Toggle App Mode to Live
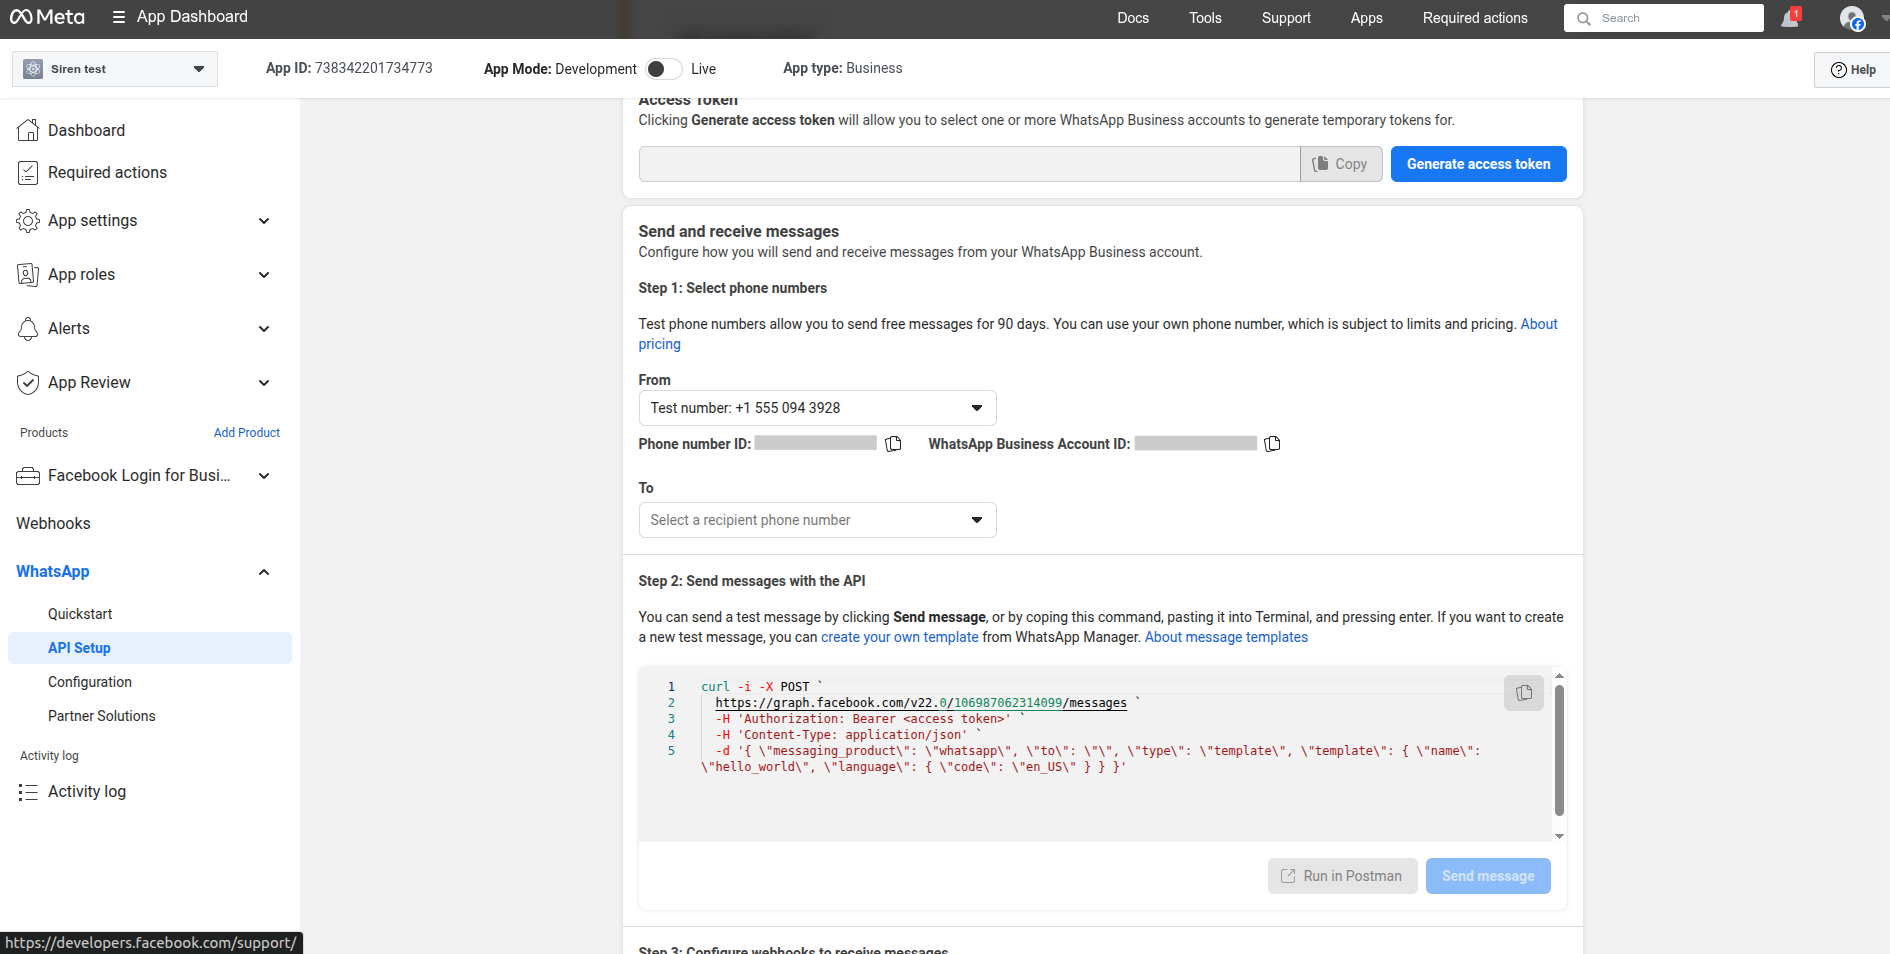 (x=663, y=69)
